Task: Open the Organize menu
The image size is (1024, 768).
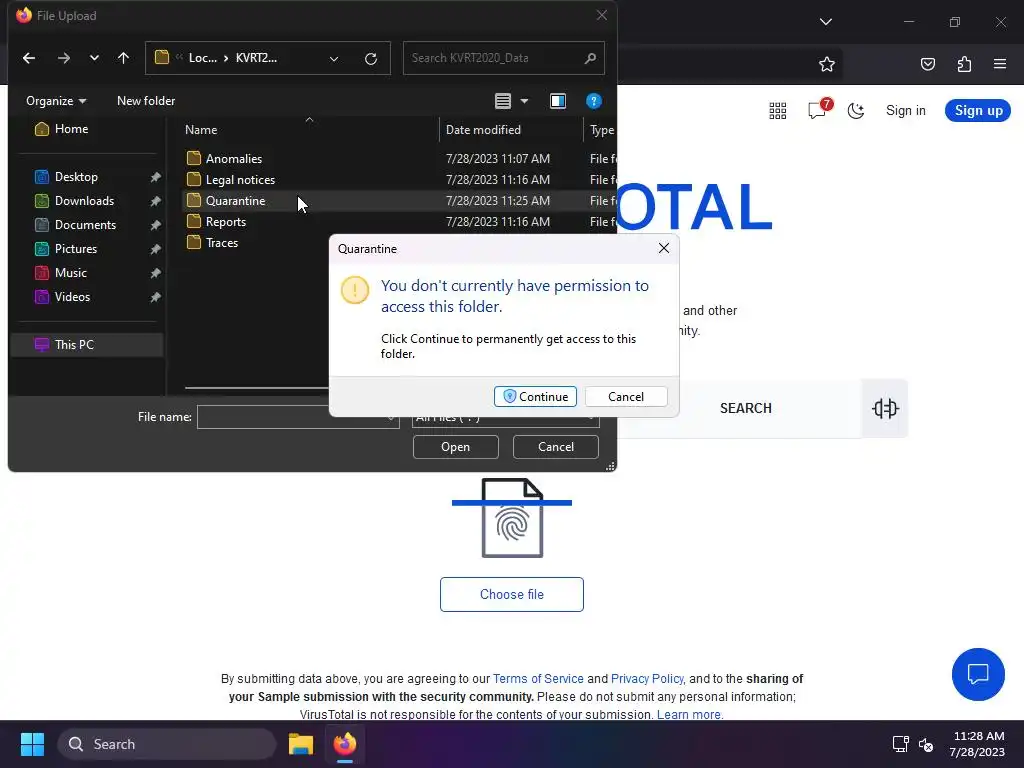Action: (x=56, y=101)
